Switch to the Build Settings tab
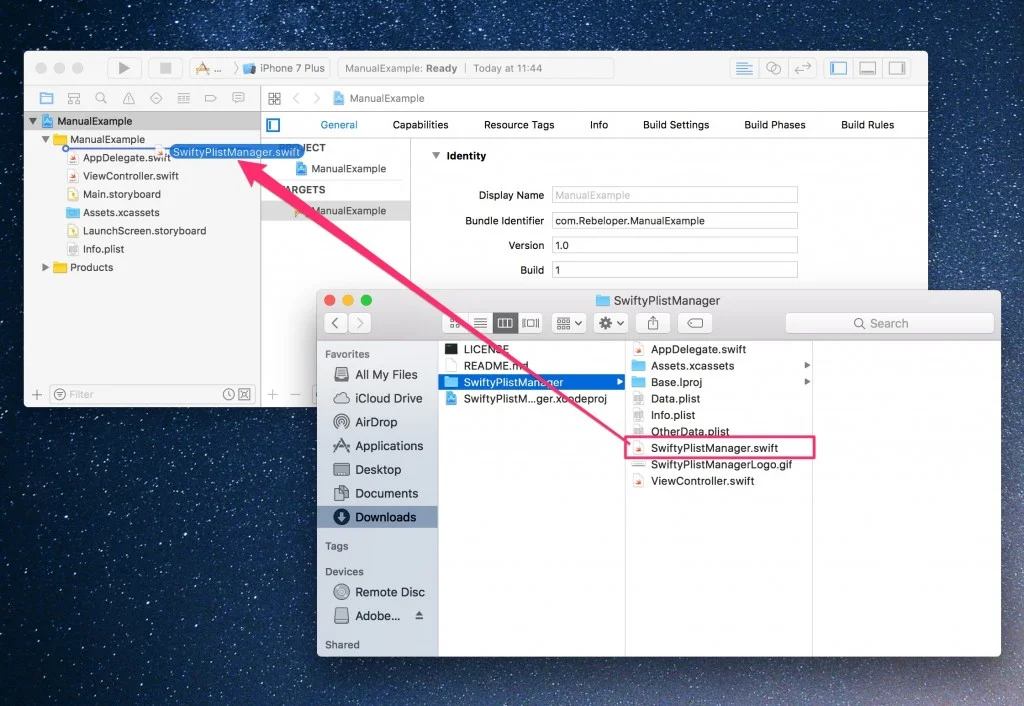Viewport: 1024px width, 706px height. coord(676,125)
